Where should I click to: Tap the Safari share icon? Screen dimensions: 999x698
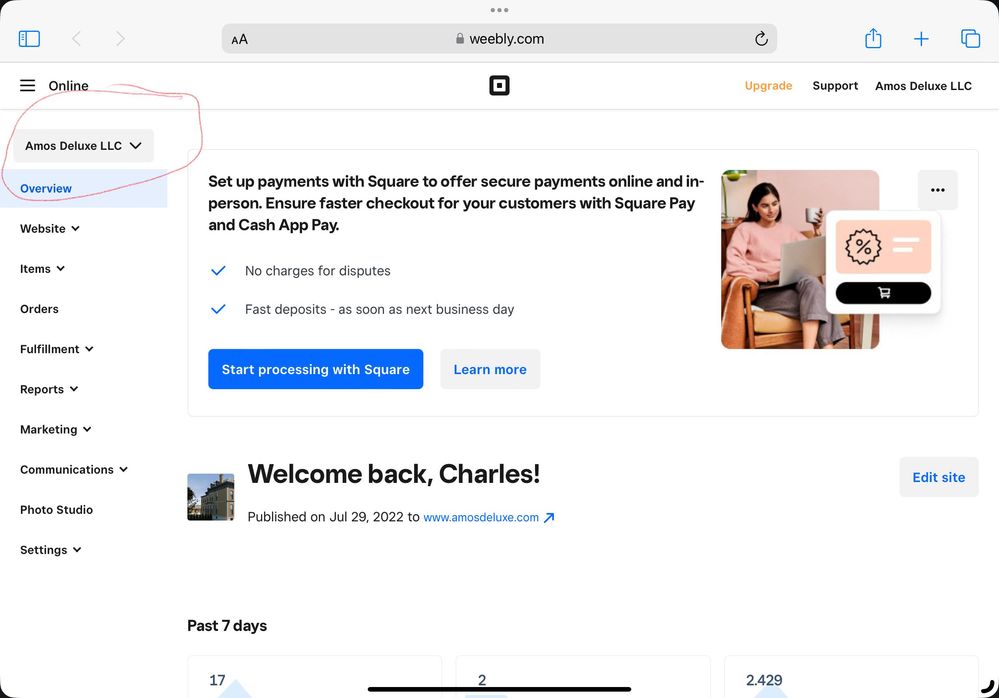(x=873, y=39)
